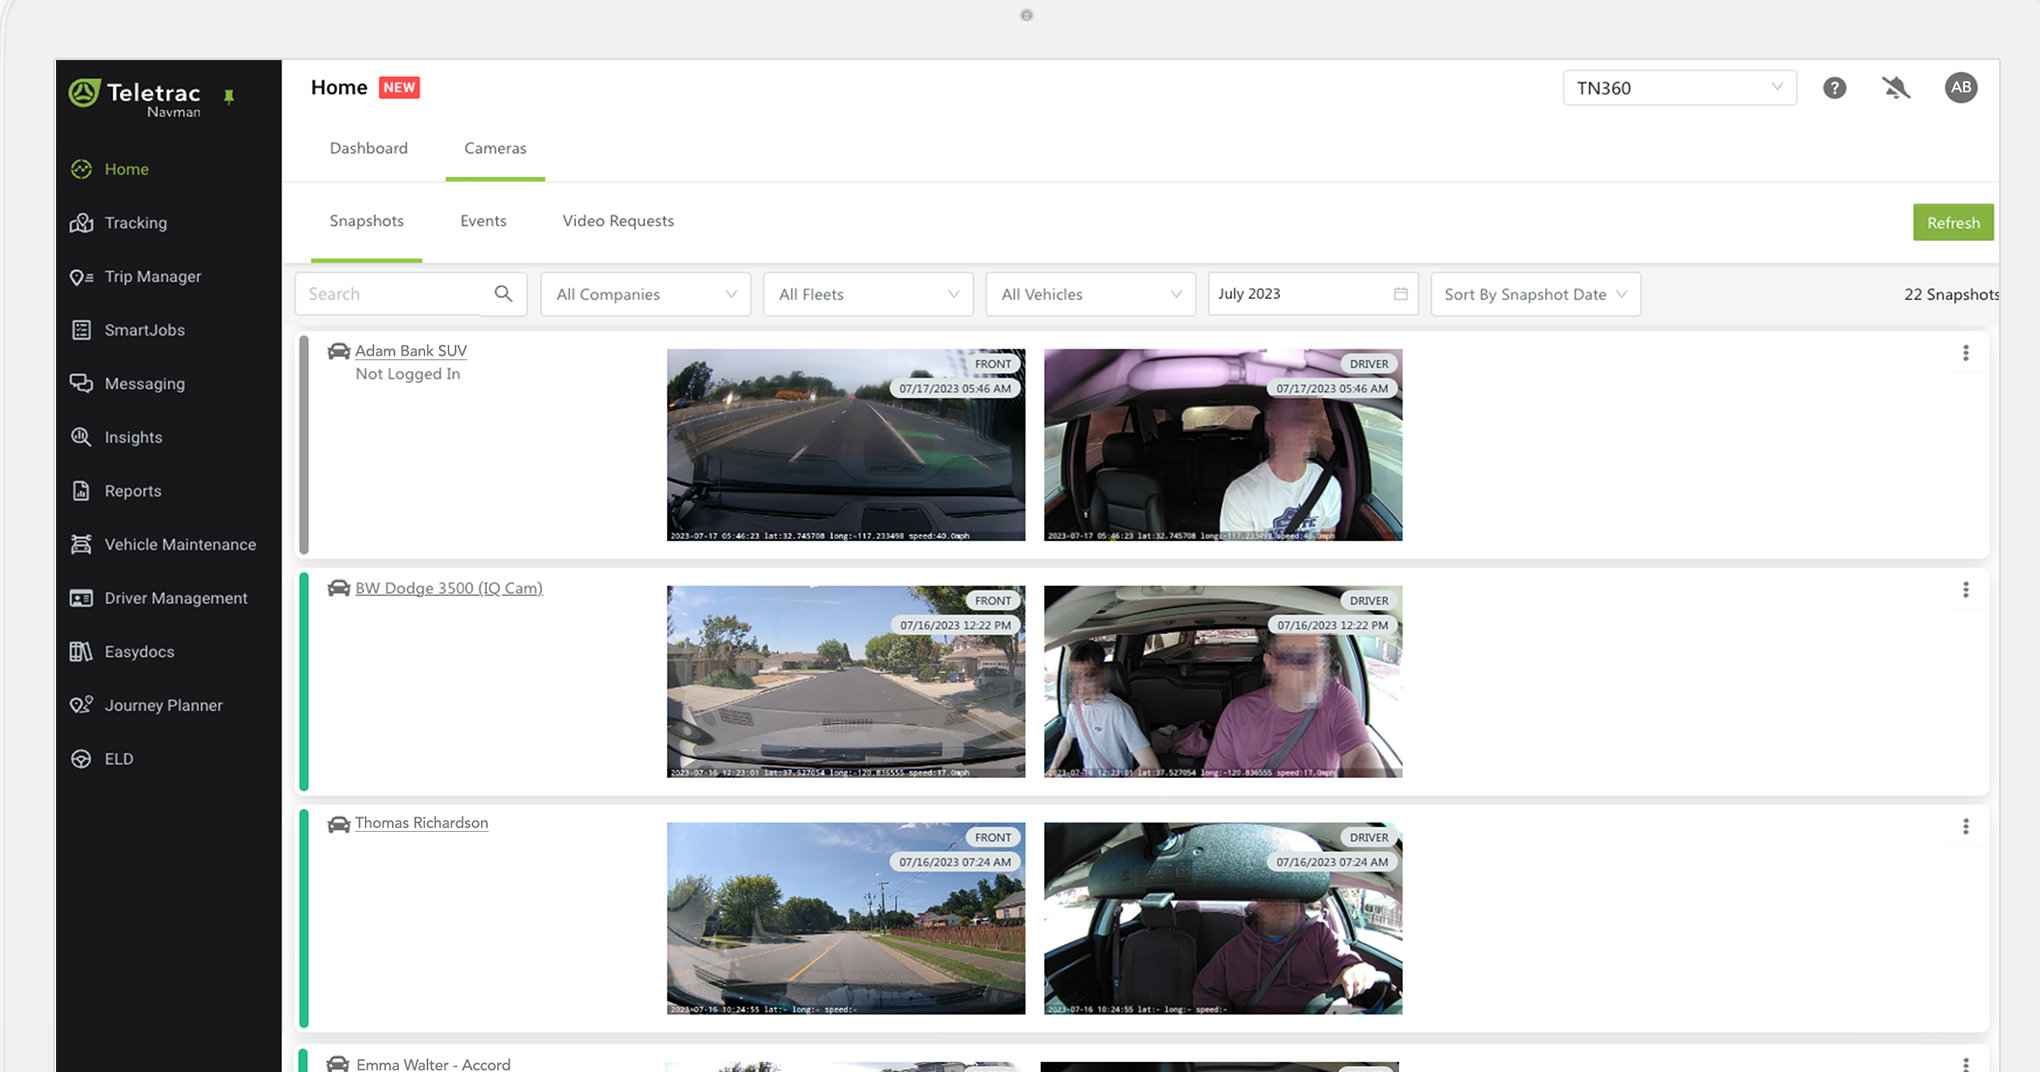Screen dimensions: 2040x1072
Task: Click the Driver Management icon
Action: [82, 598]
